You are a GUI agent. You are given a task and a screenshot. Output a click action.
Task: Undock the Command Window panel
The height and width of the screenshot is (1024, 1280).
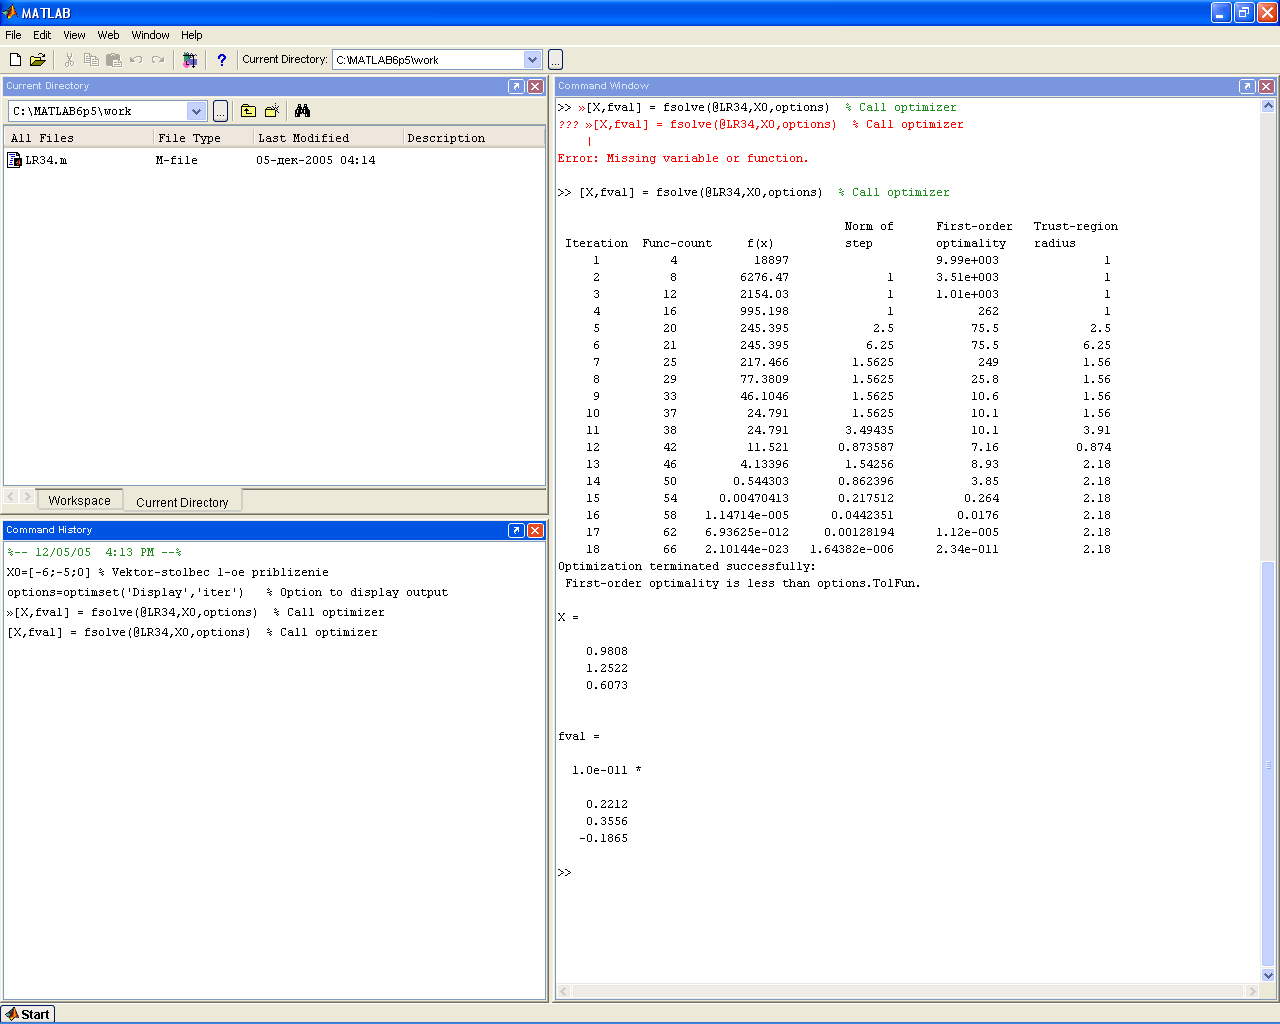pos(1247,86)
